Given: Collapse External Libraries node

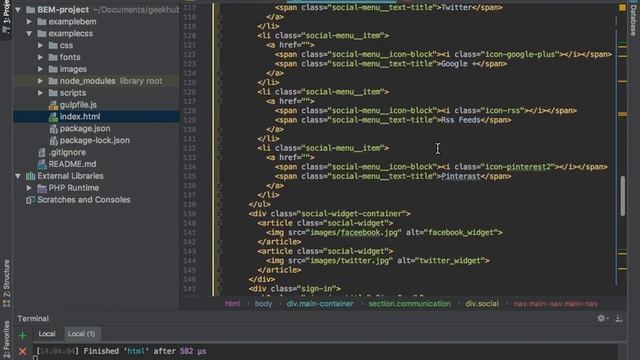Looking at the screenshot, I should pos(18,176).
